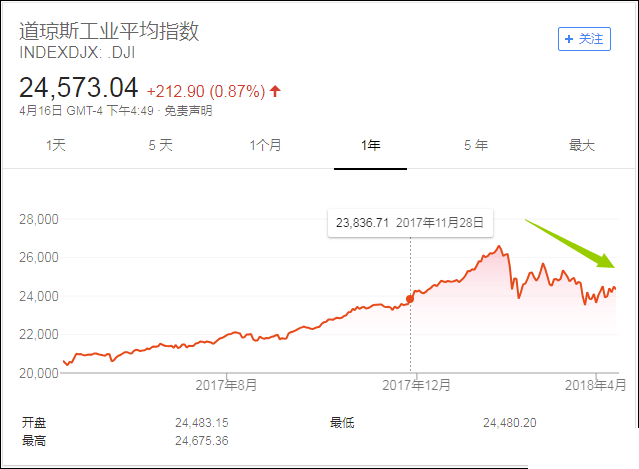This screenshot has height=469, width=639.
Task: Click the red data point on chart
Action: click(x=410, y=298)
